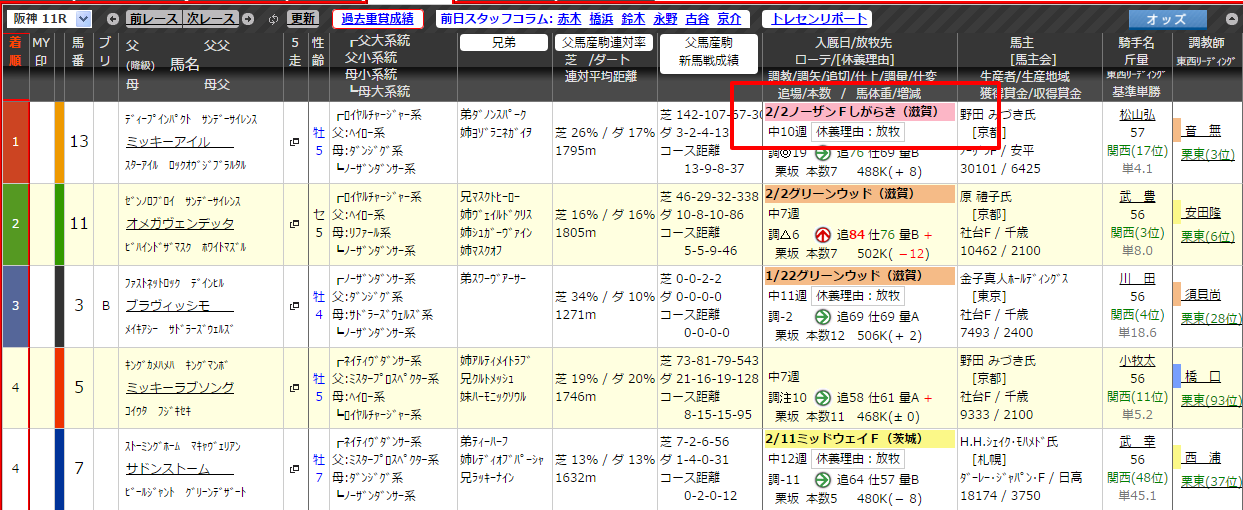Click the refresh circular-arrows icon
The width and height of the screenshot is (1243, 510).
[275, 19]
